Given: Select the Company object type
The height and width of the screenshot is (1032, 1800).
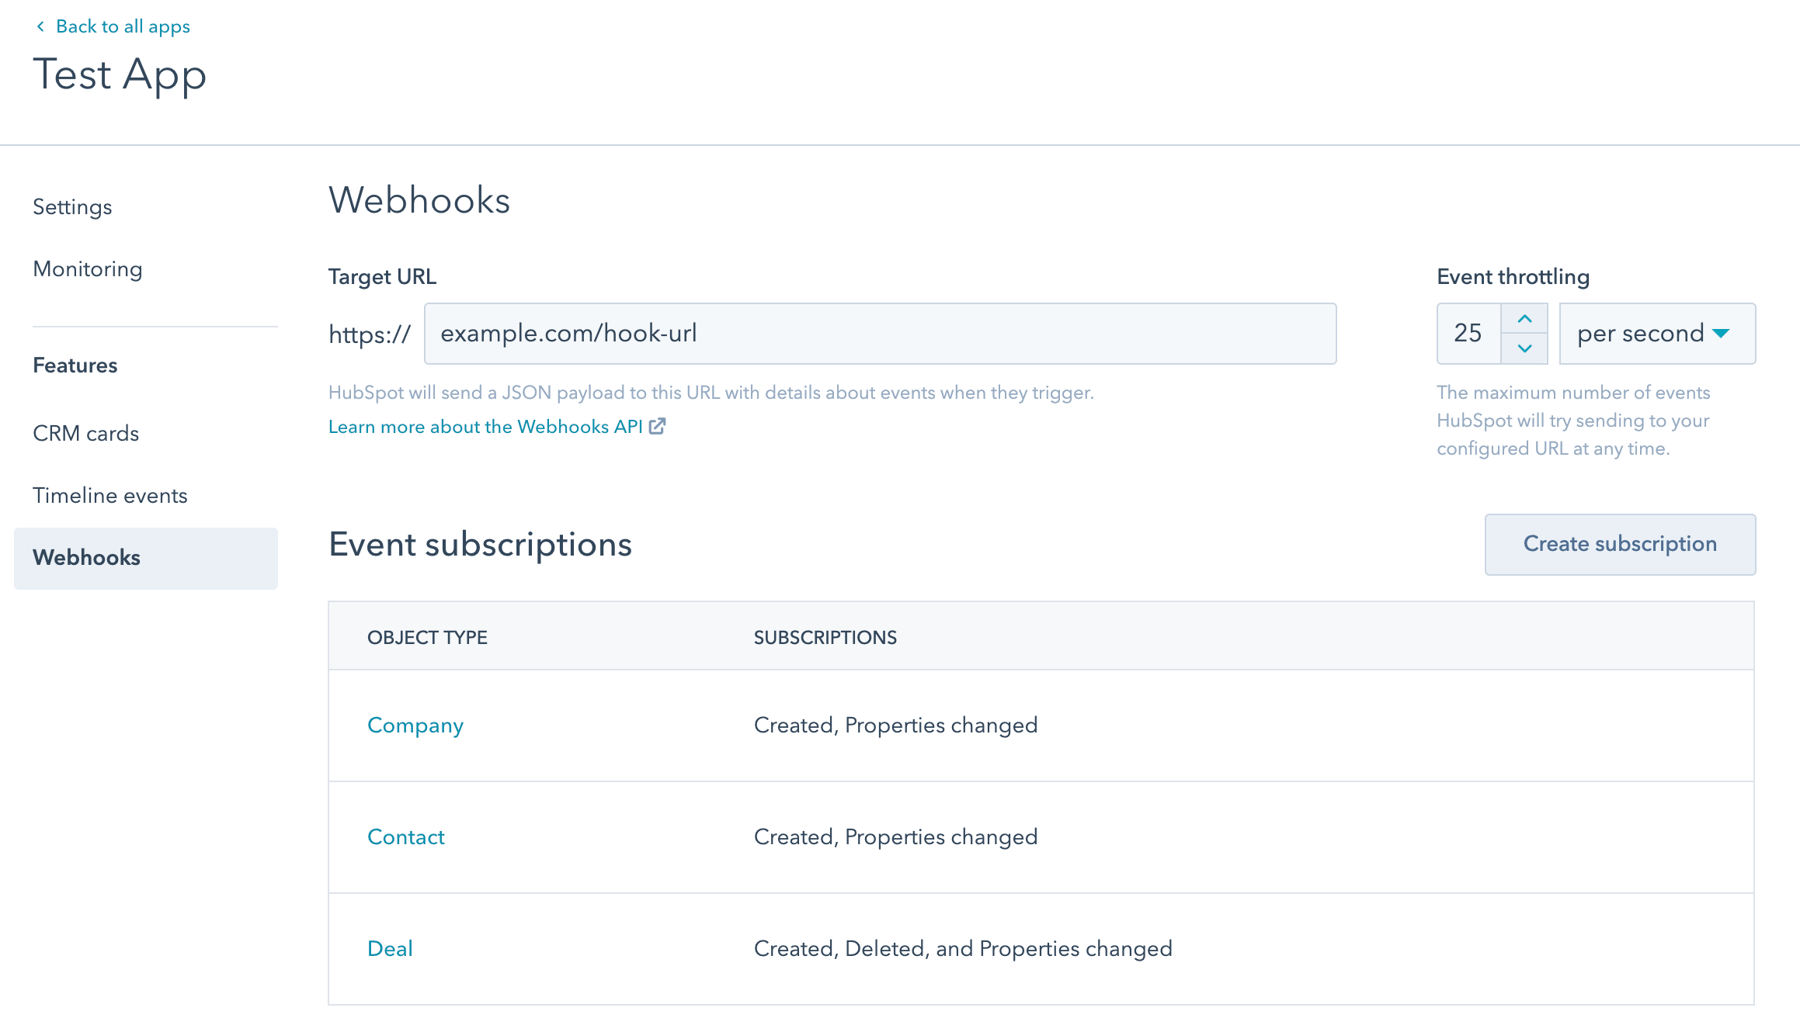Looking at the screenshot, I should coord(415,725).
